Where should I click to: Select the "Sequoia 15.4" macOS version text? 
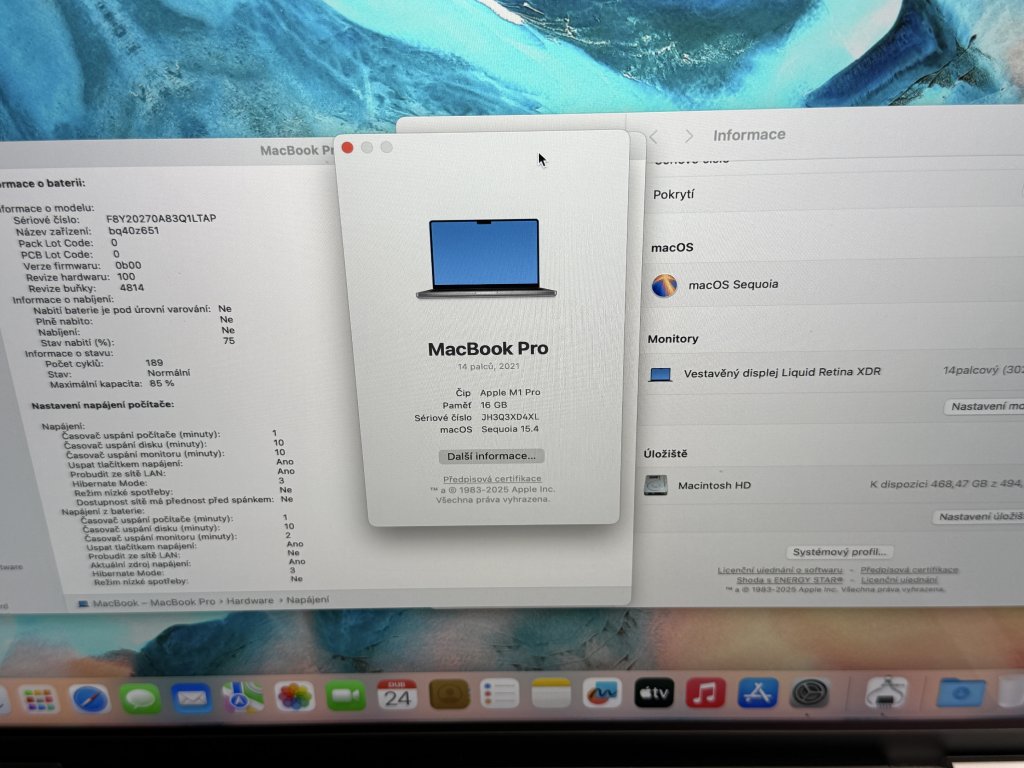(510, 429)
